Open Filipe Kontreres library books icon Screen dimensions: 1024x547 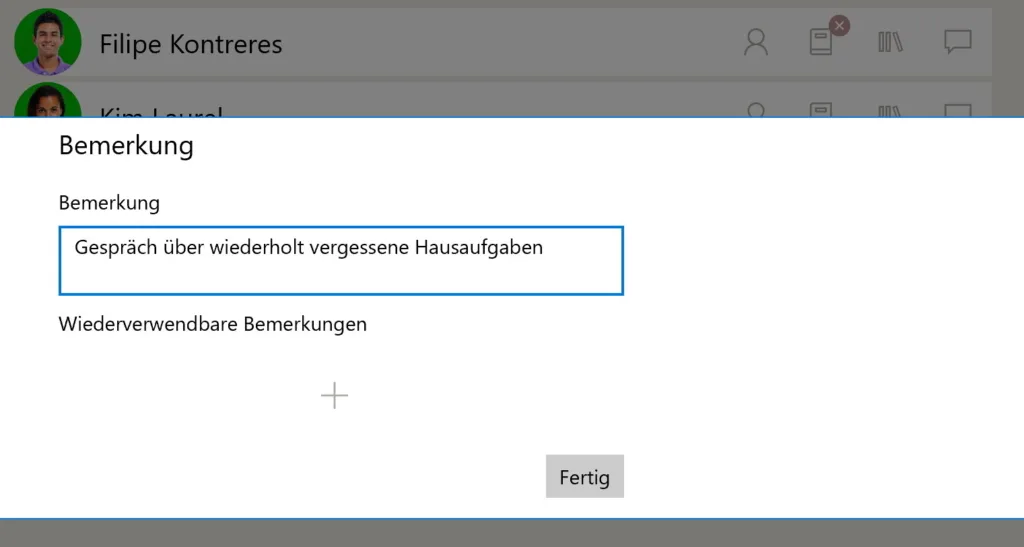pos(890,42)
